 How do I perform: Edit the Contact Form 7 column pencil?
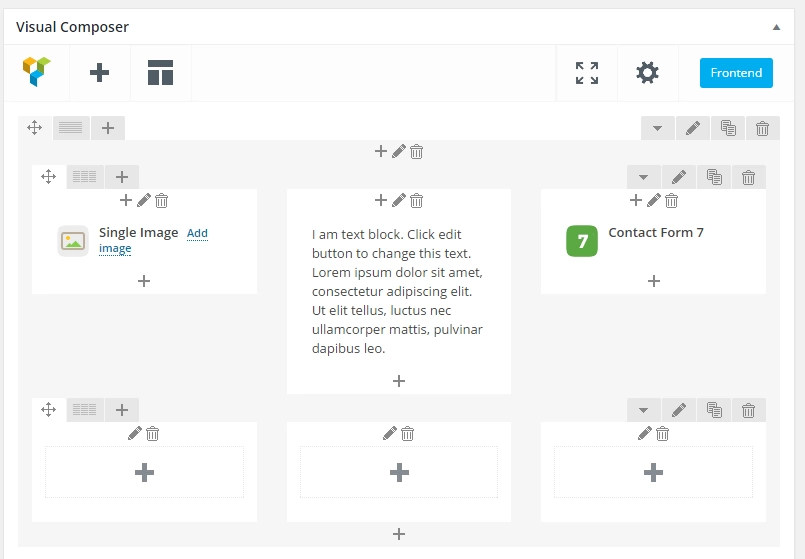(x=654, y=200)
